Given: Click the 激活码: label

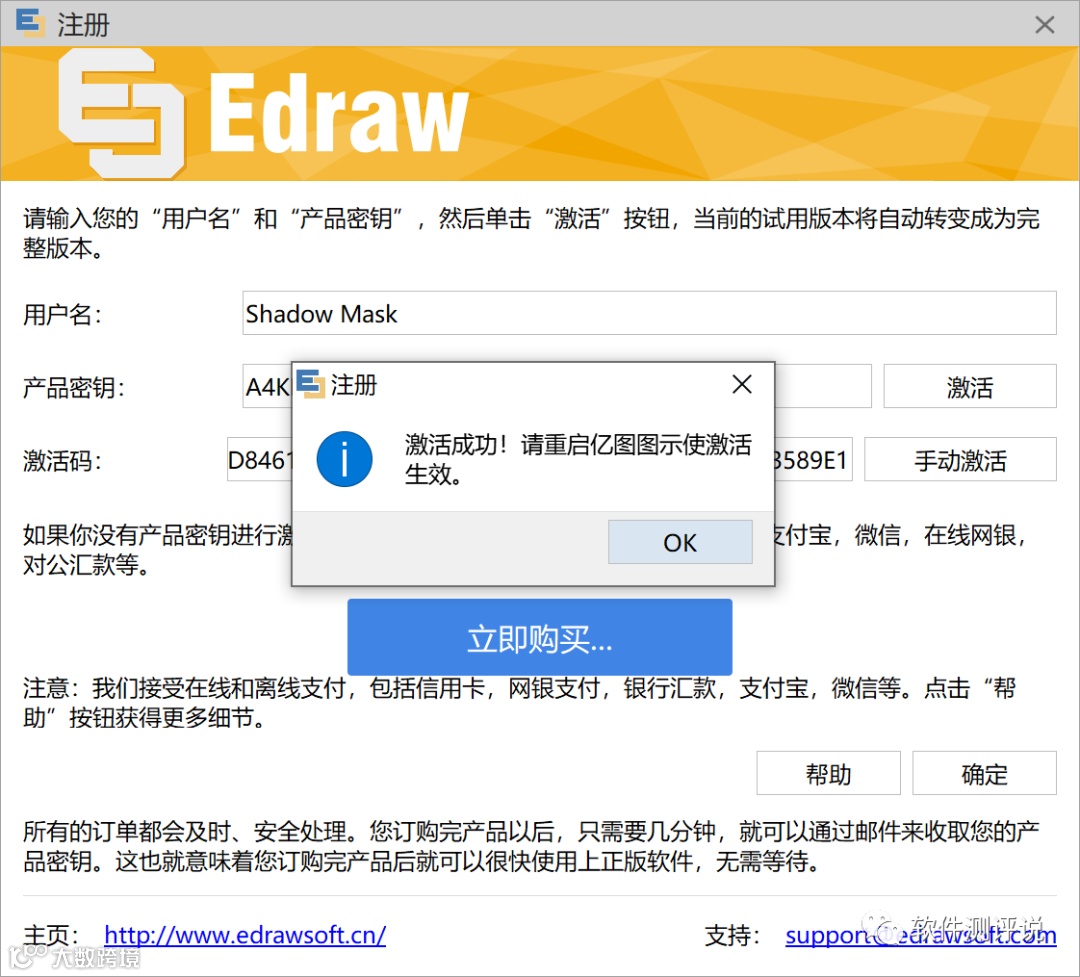Looking at the screenshot, I should (x=62, y=461).
